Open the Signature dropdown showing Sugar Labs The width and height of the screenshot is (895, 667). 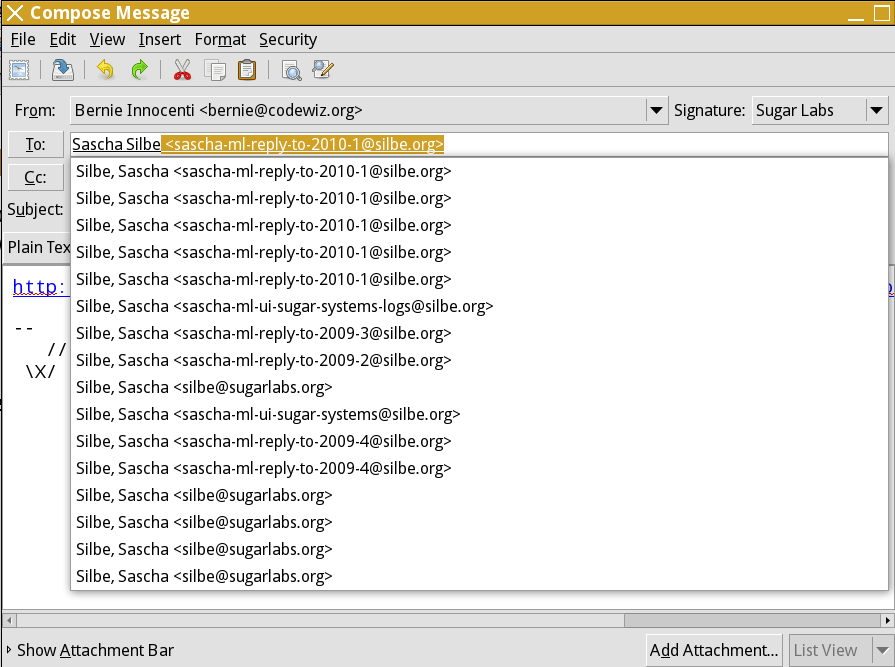tap(876, 111)
